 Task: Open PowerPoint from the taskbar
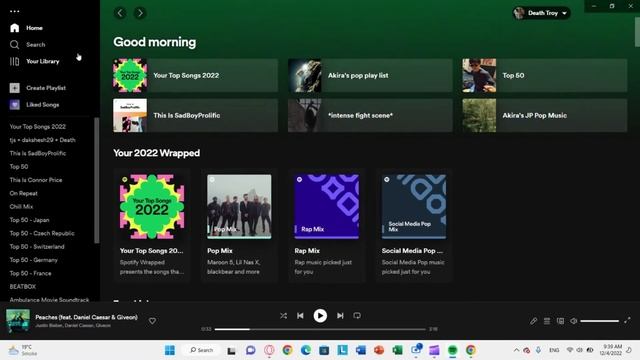tap(379, 350)
